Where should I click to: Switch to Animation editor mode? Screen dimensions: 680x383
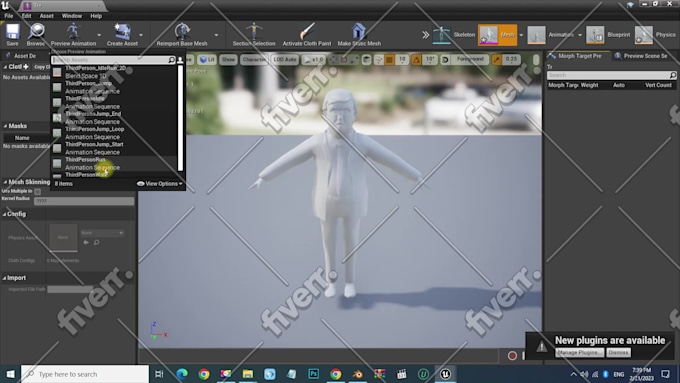551,35
